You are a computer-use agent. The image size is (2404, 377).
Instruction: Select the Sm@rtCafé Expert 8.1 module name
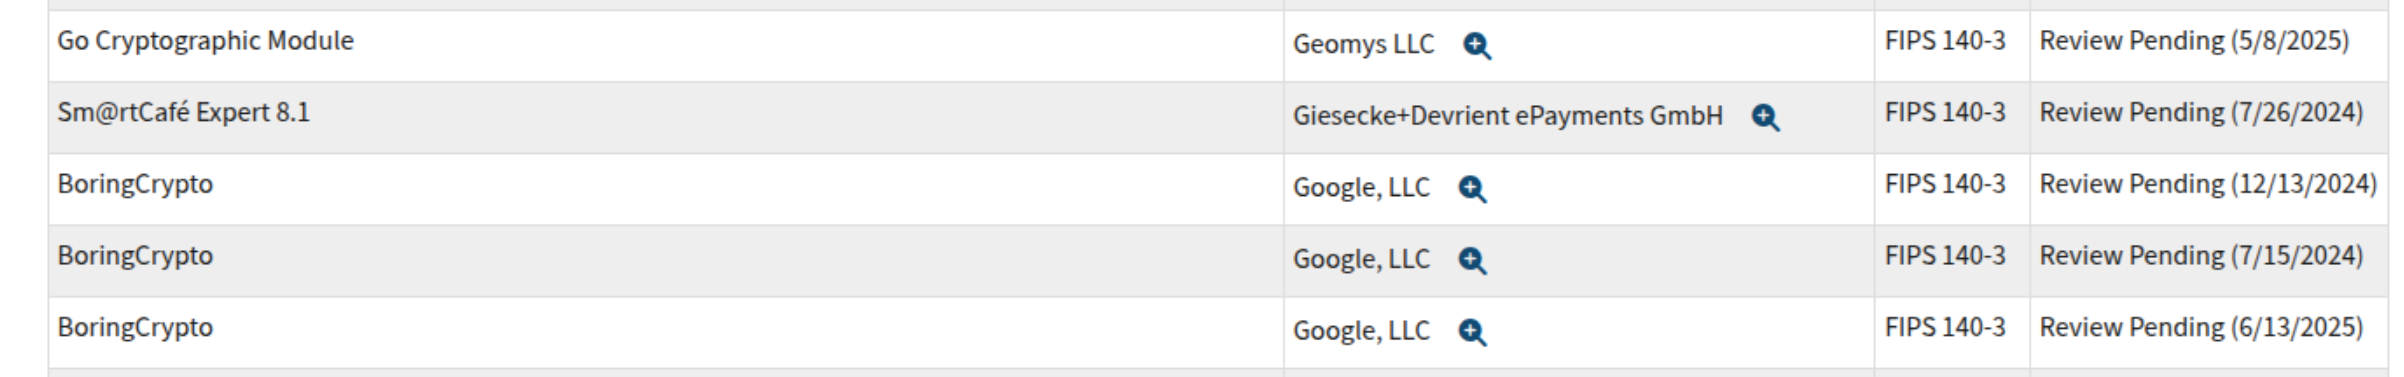[x=183, y=112]
